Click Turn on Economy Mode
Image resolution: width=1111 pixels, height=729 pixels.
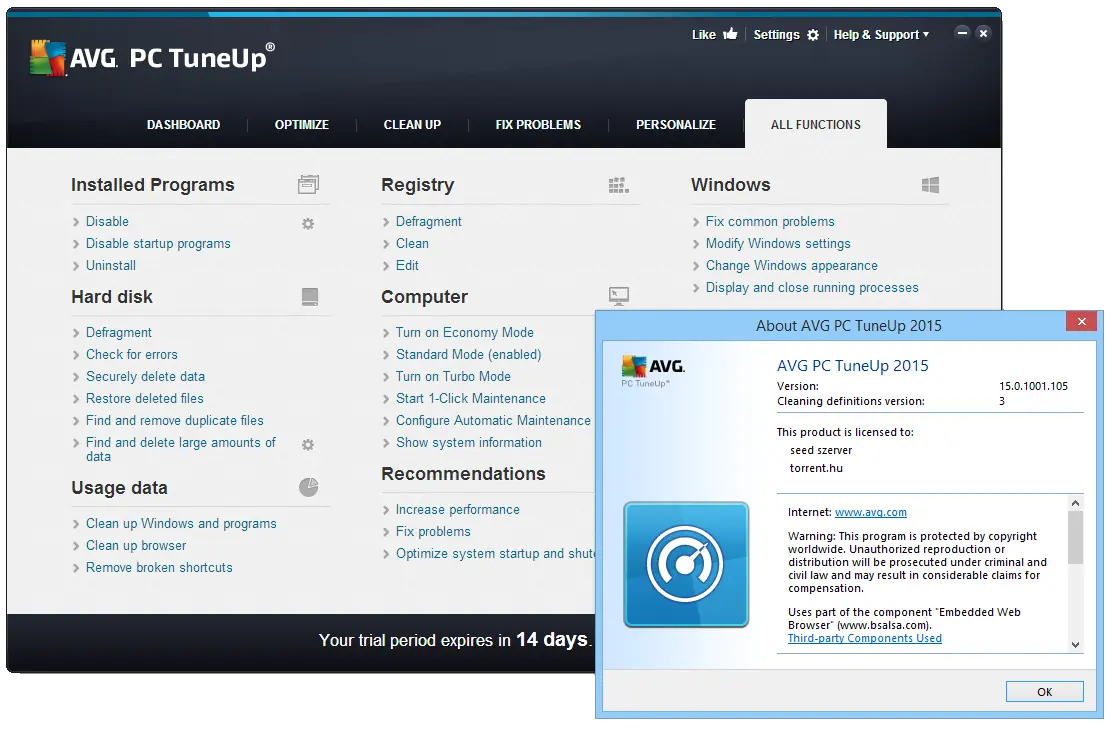465,332
